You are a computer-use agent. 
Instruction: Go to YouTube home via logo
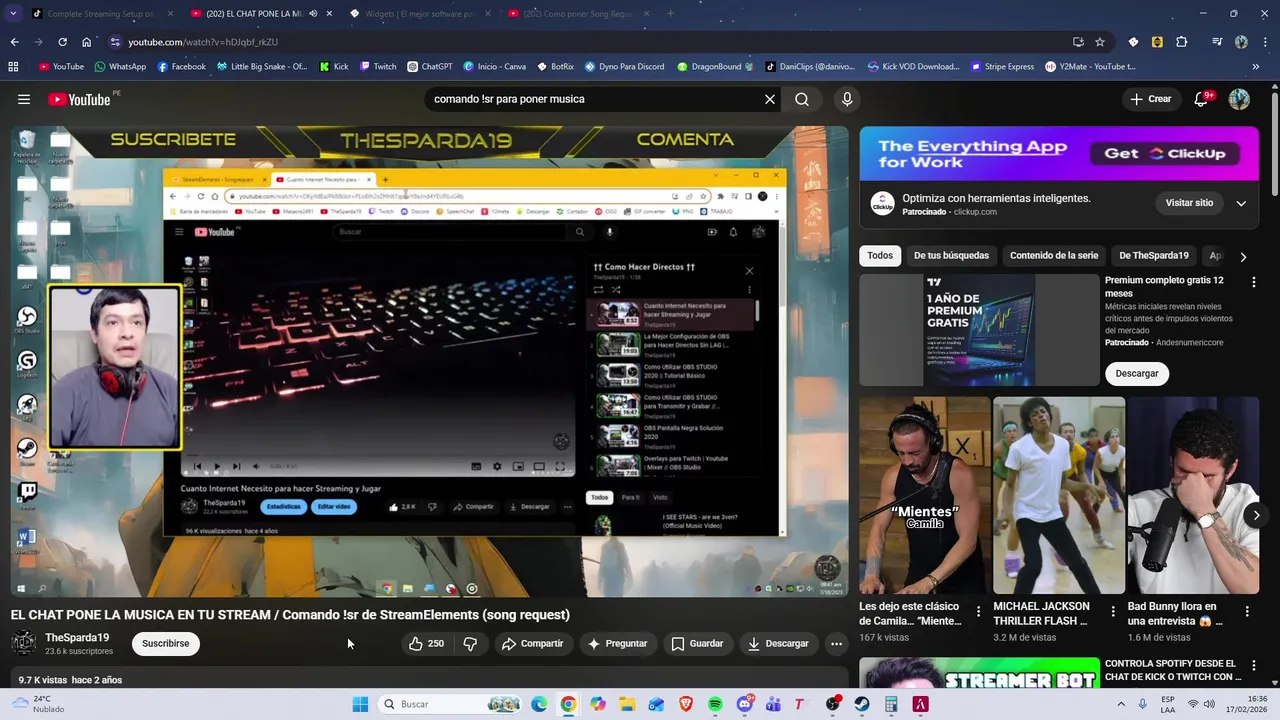coord(79,99)
